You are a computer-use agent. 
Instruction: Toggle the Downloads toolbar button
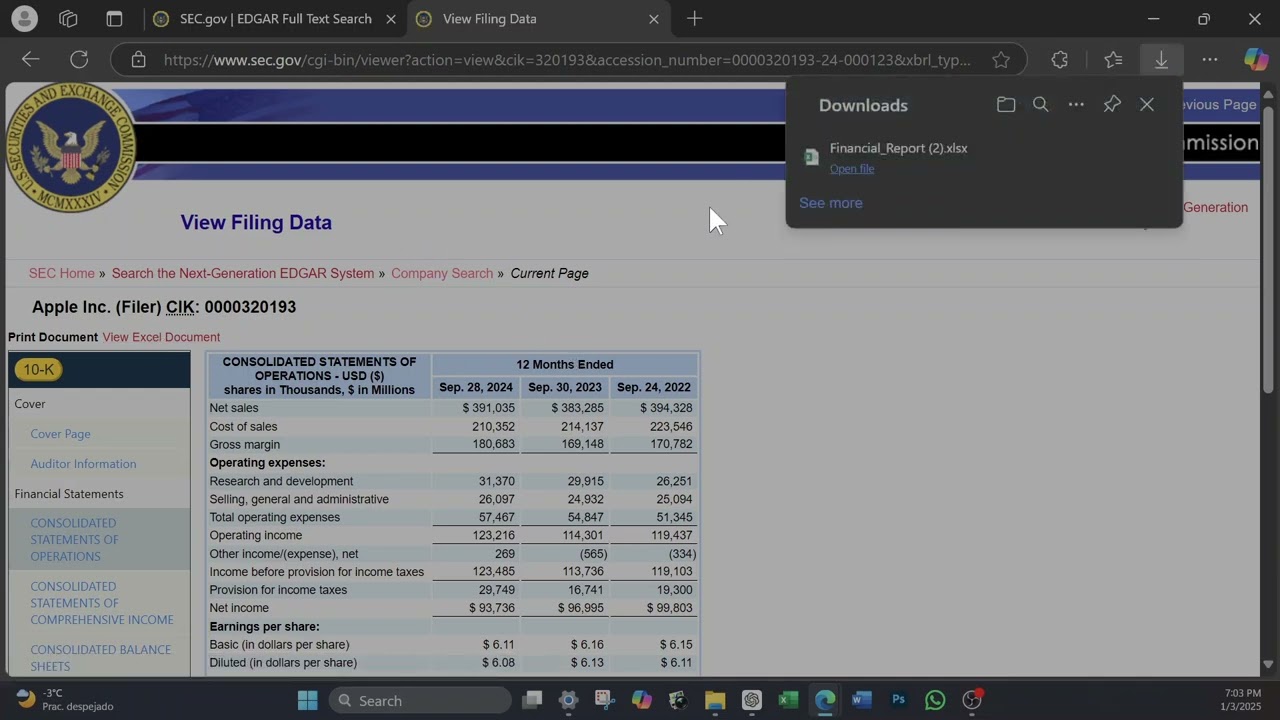coord(1161,60)
